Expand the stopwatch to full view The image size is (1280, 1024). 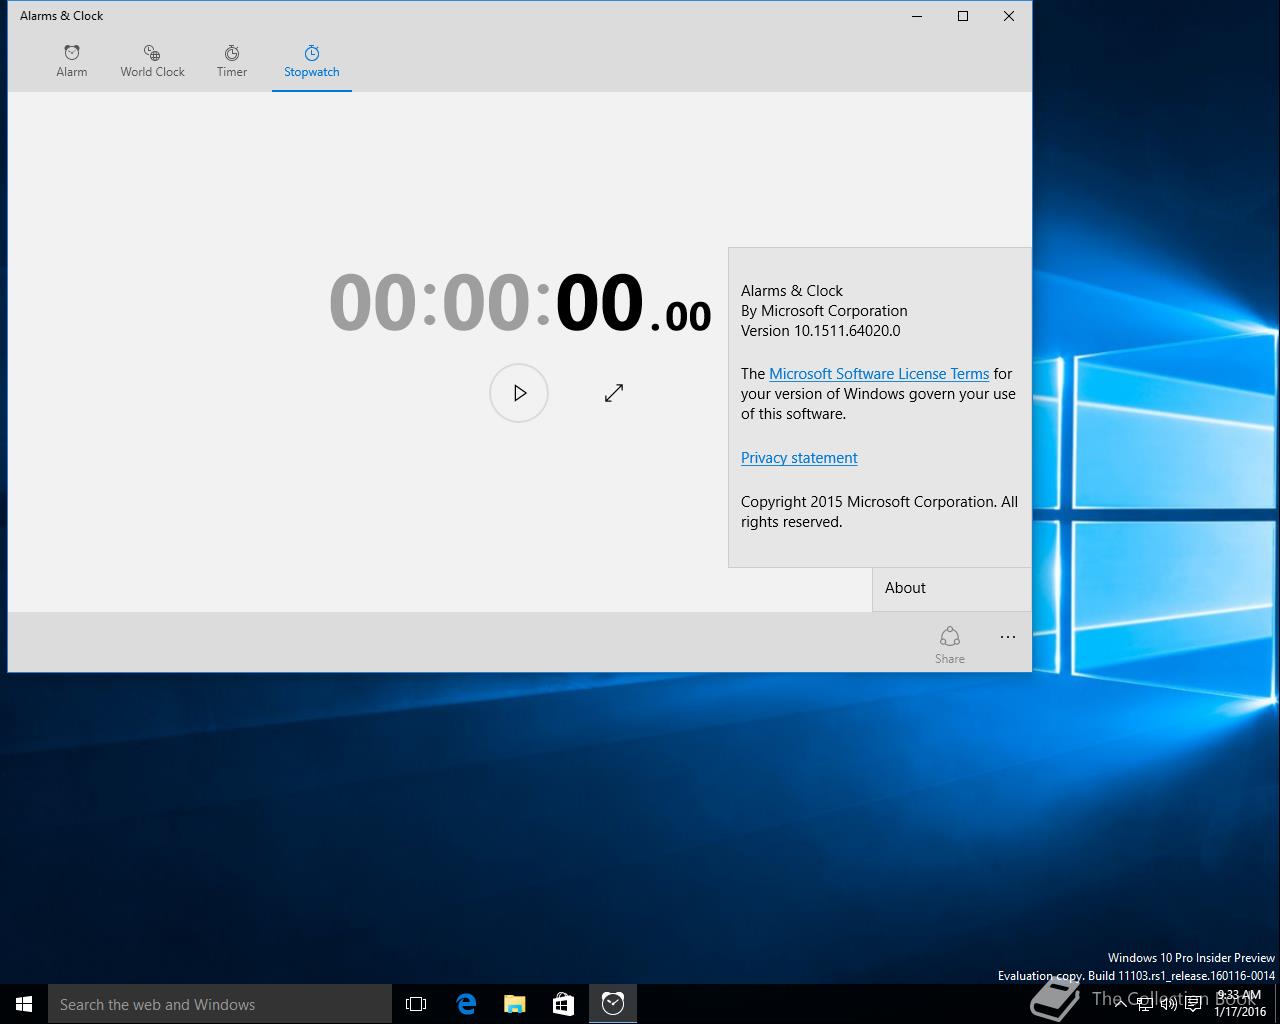coord(614,393)
